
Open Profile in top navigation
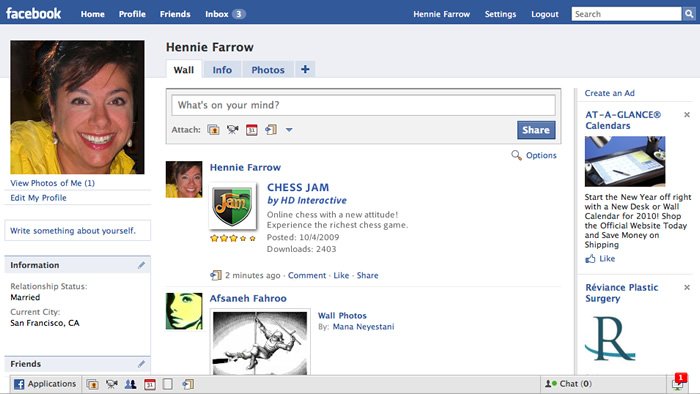pyautogui.click(x=132, y=14)
